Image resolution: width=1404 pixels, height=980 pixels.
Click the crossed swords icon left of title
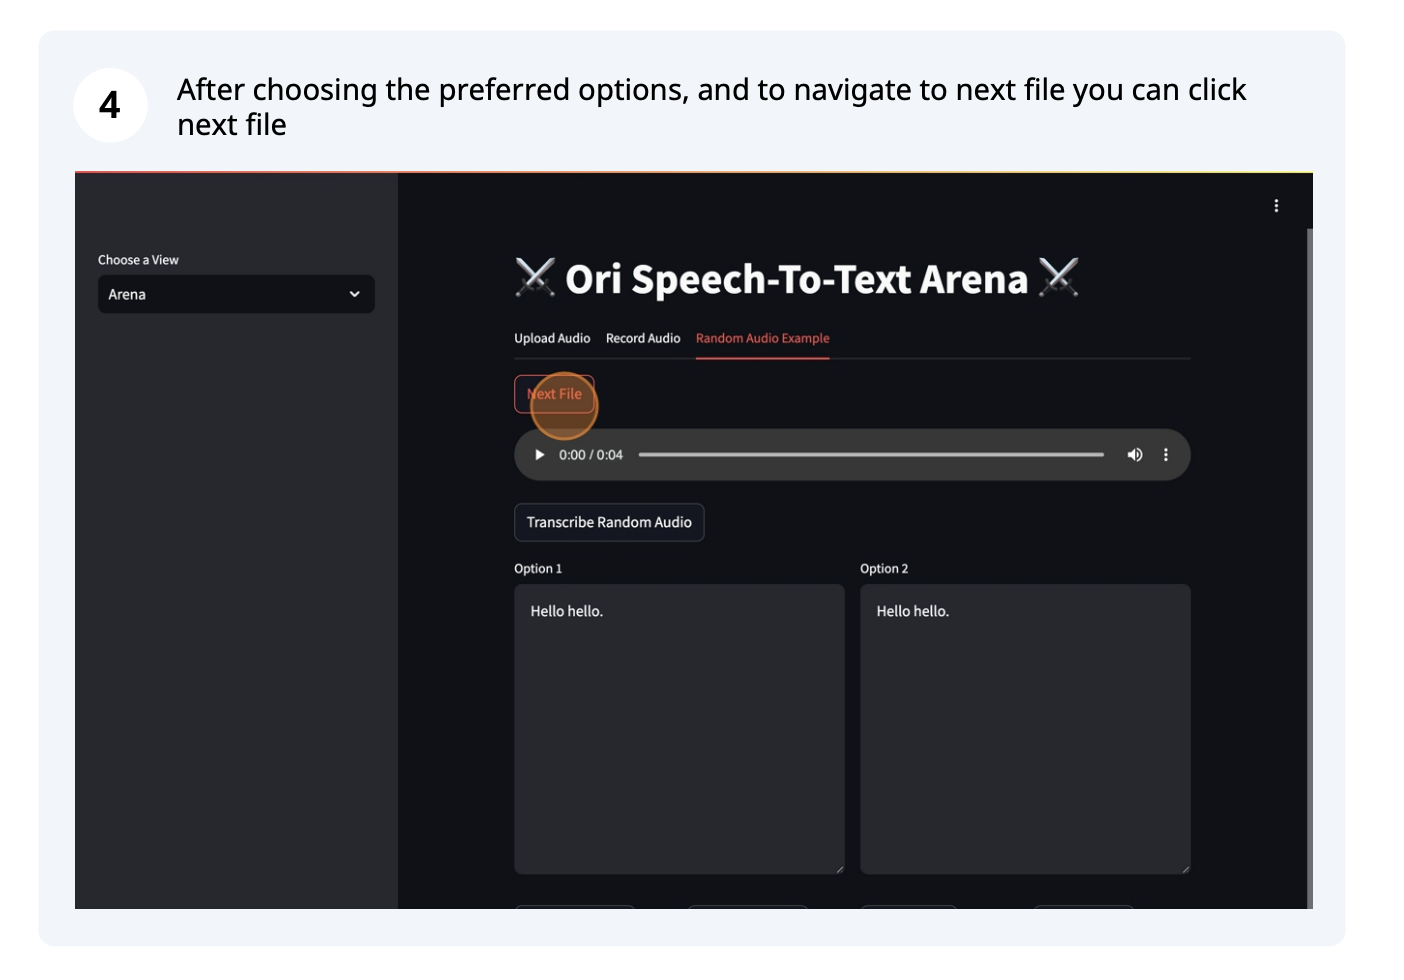pos(535,278)
